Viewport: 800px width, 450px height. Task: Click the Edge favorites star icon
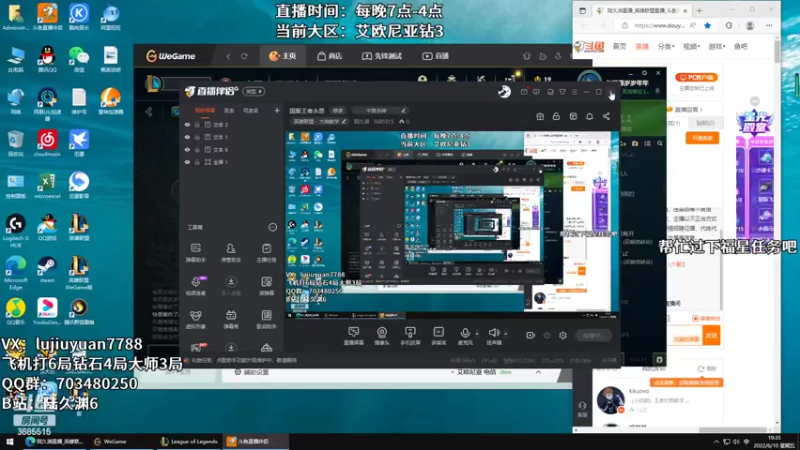click(x=707, y=26)
